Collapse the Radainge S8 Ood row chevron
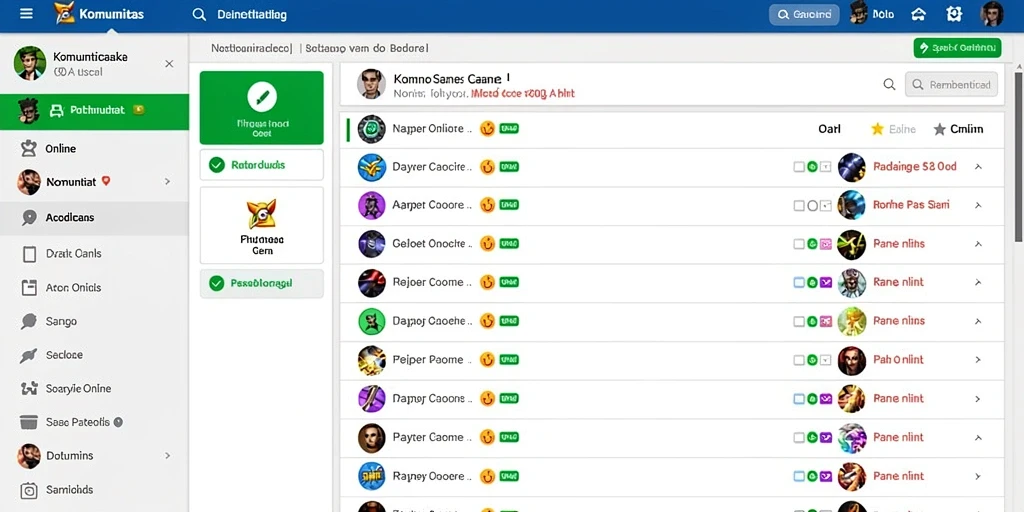Viewport: 1024px width, 512px height. pos(978,167)
